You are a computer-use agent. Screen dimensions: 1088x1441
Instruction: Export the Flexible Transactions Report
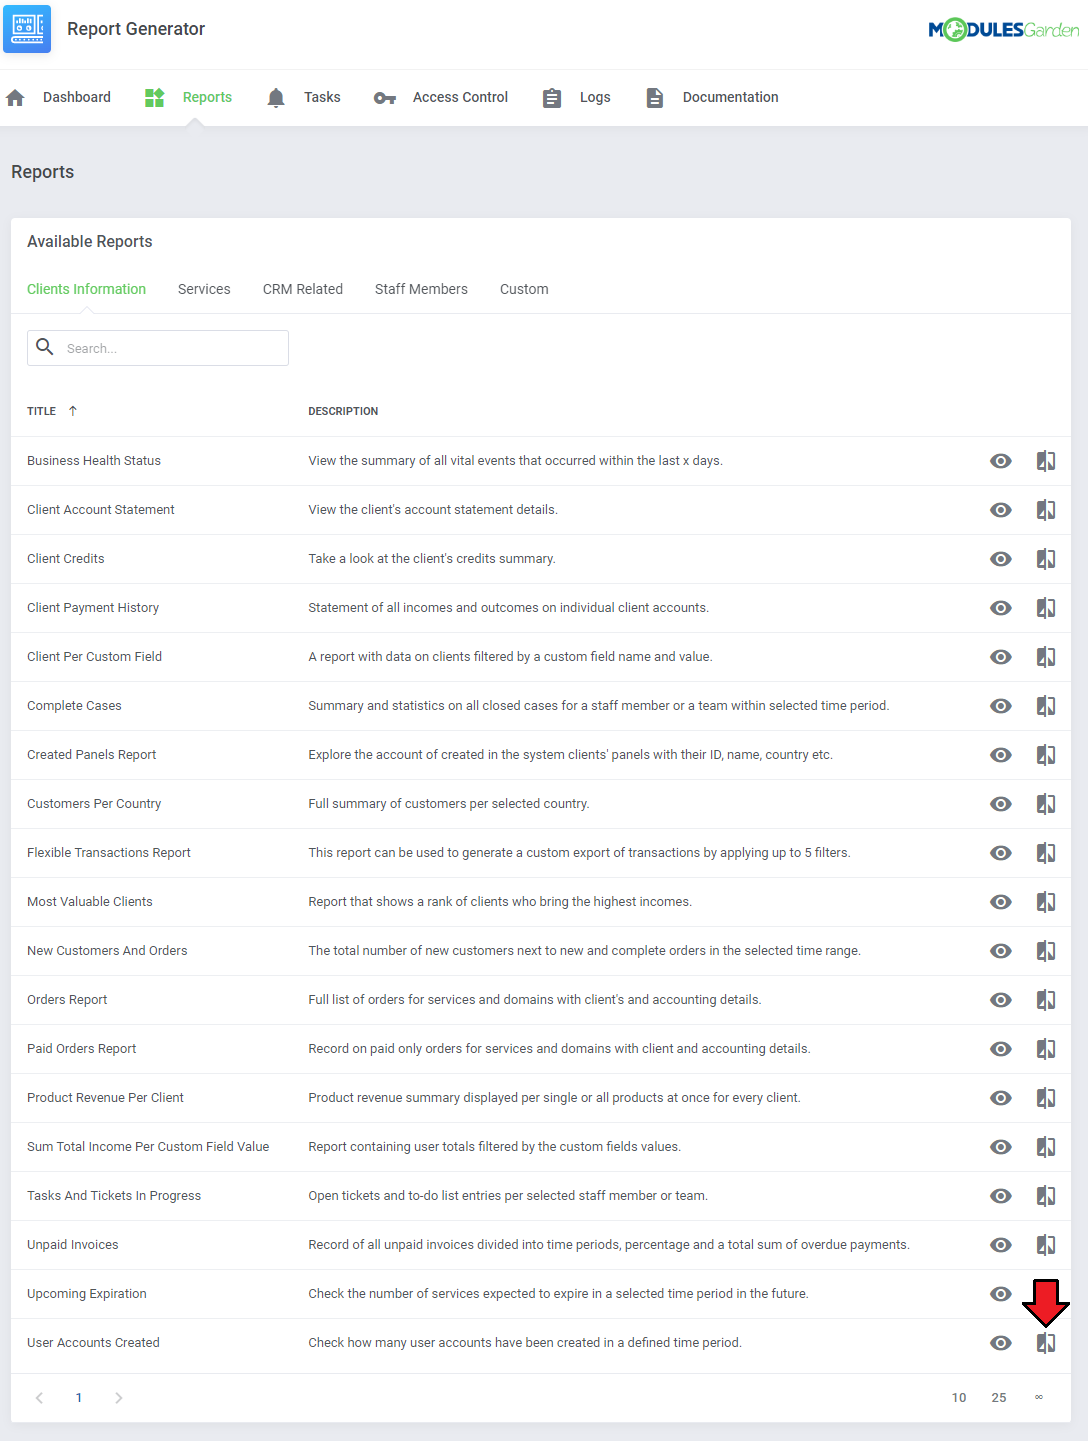1046,853
